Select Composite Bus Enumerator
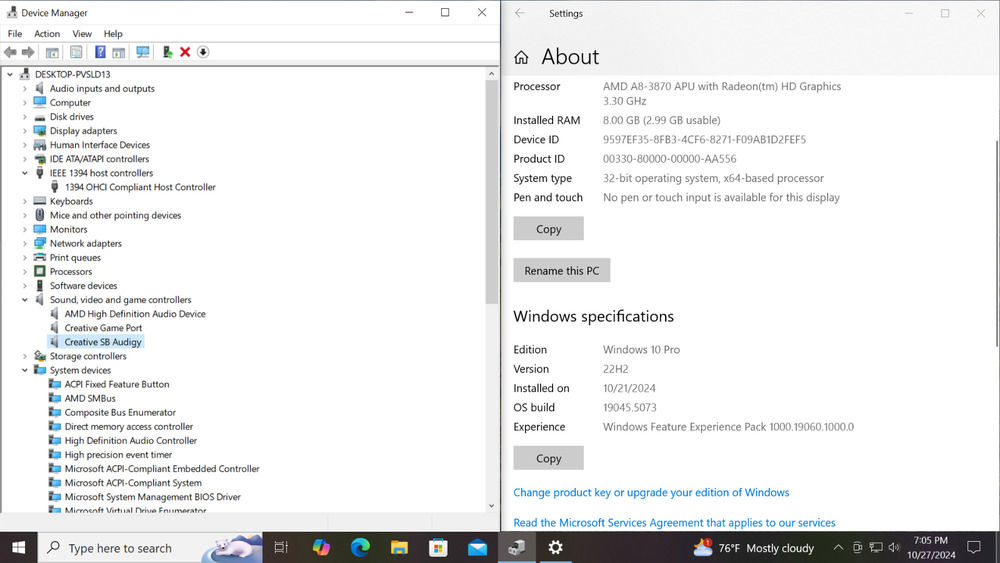1000x563 pixels. click(x=120, y=413)
